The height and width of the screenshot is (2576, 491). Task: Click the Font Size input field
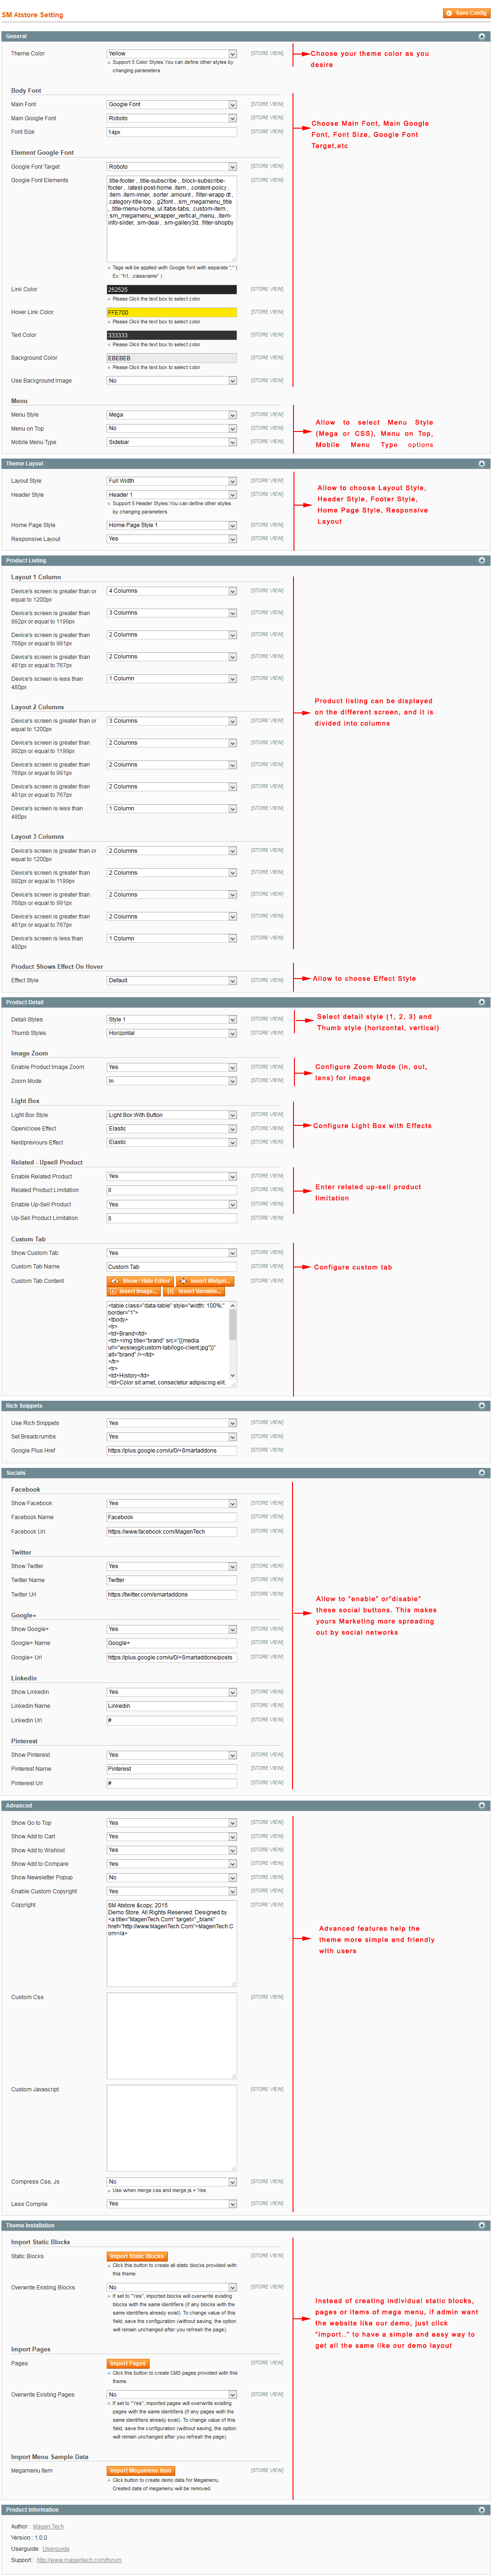172,132
